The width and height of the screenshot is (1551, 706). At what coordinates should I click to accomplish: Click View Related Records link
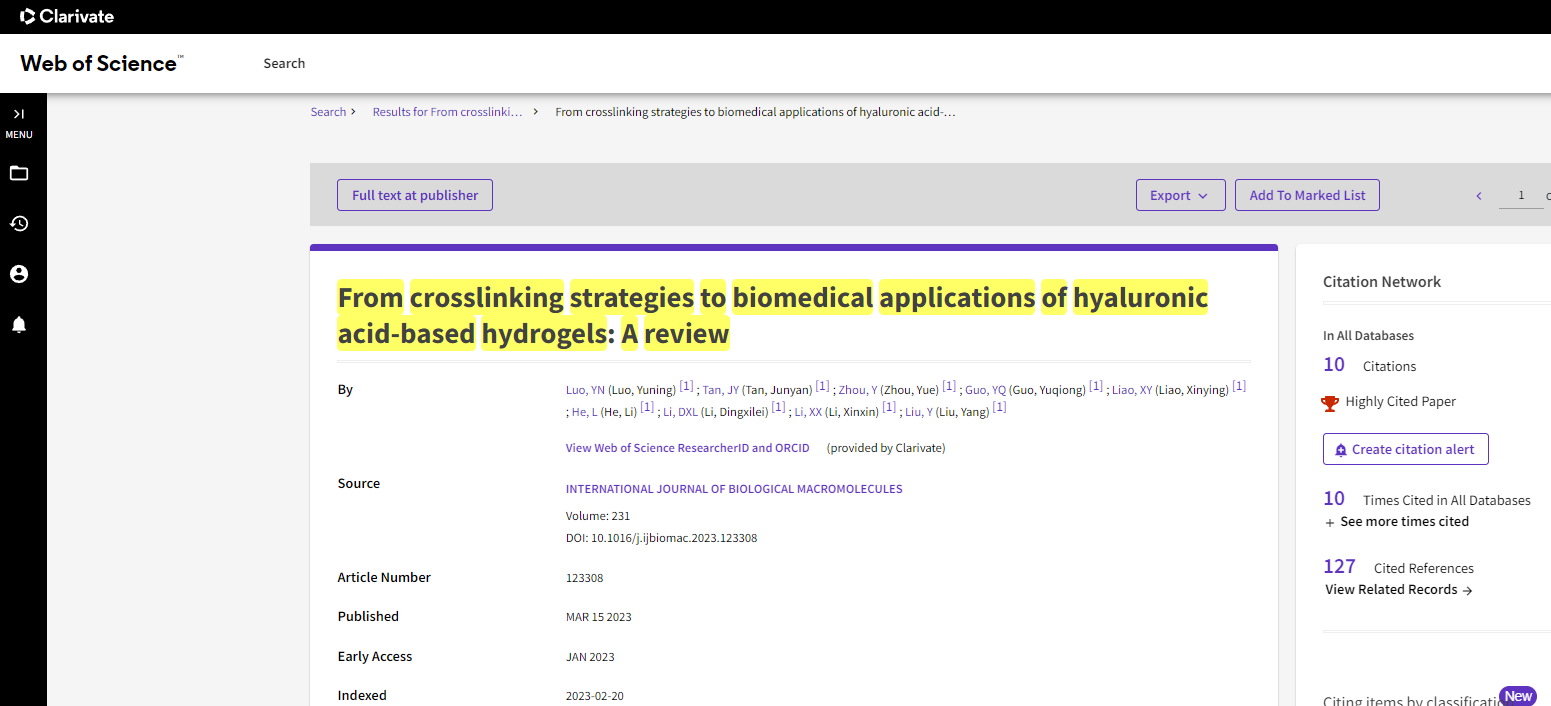click(x=1398, y=590)
